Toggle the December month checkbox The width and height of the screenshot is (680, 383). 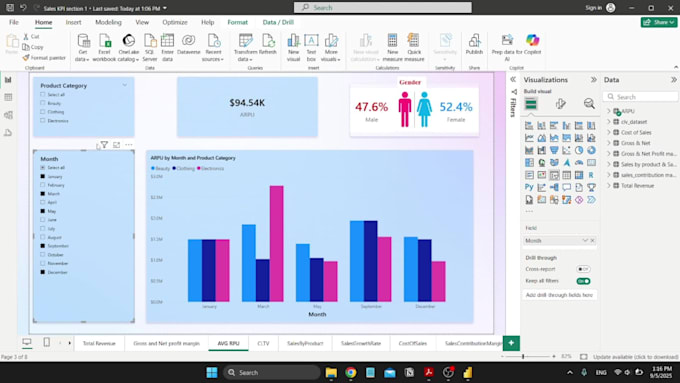(42, 272)
